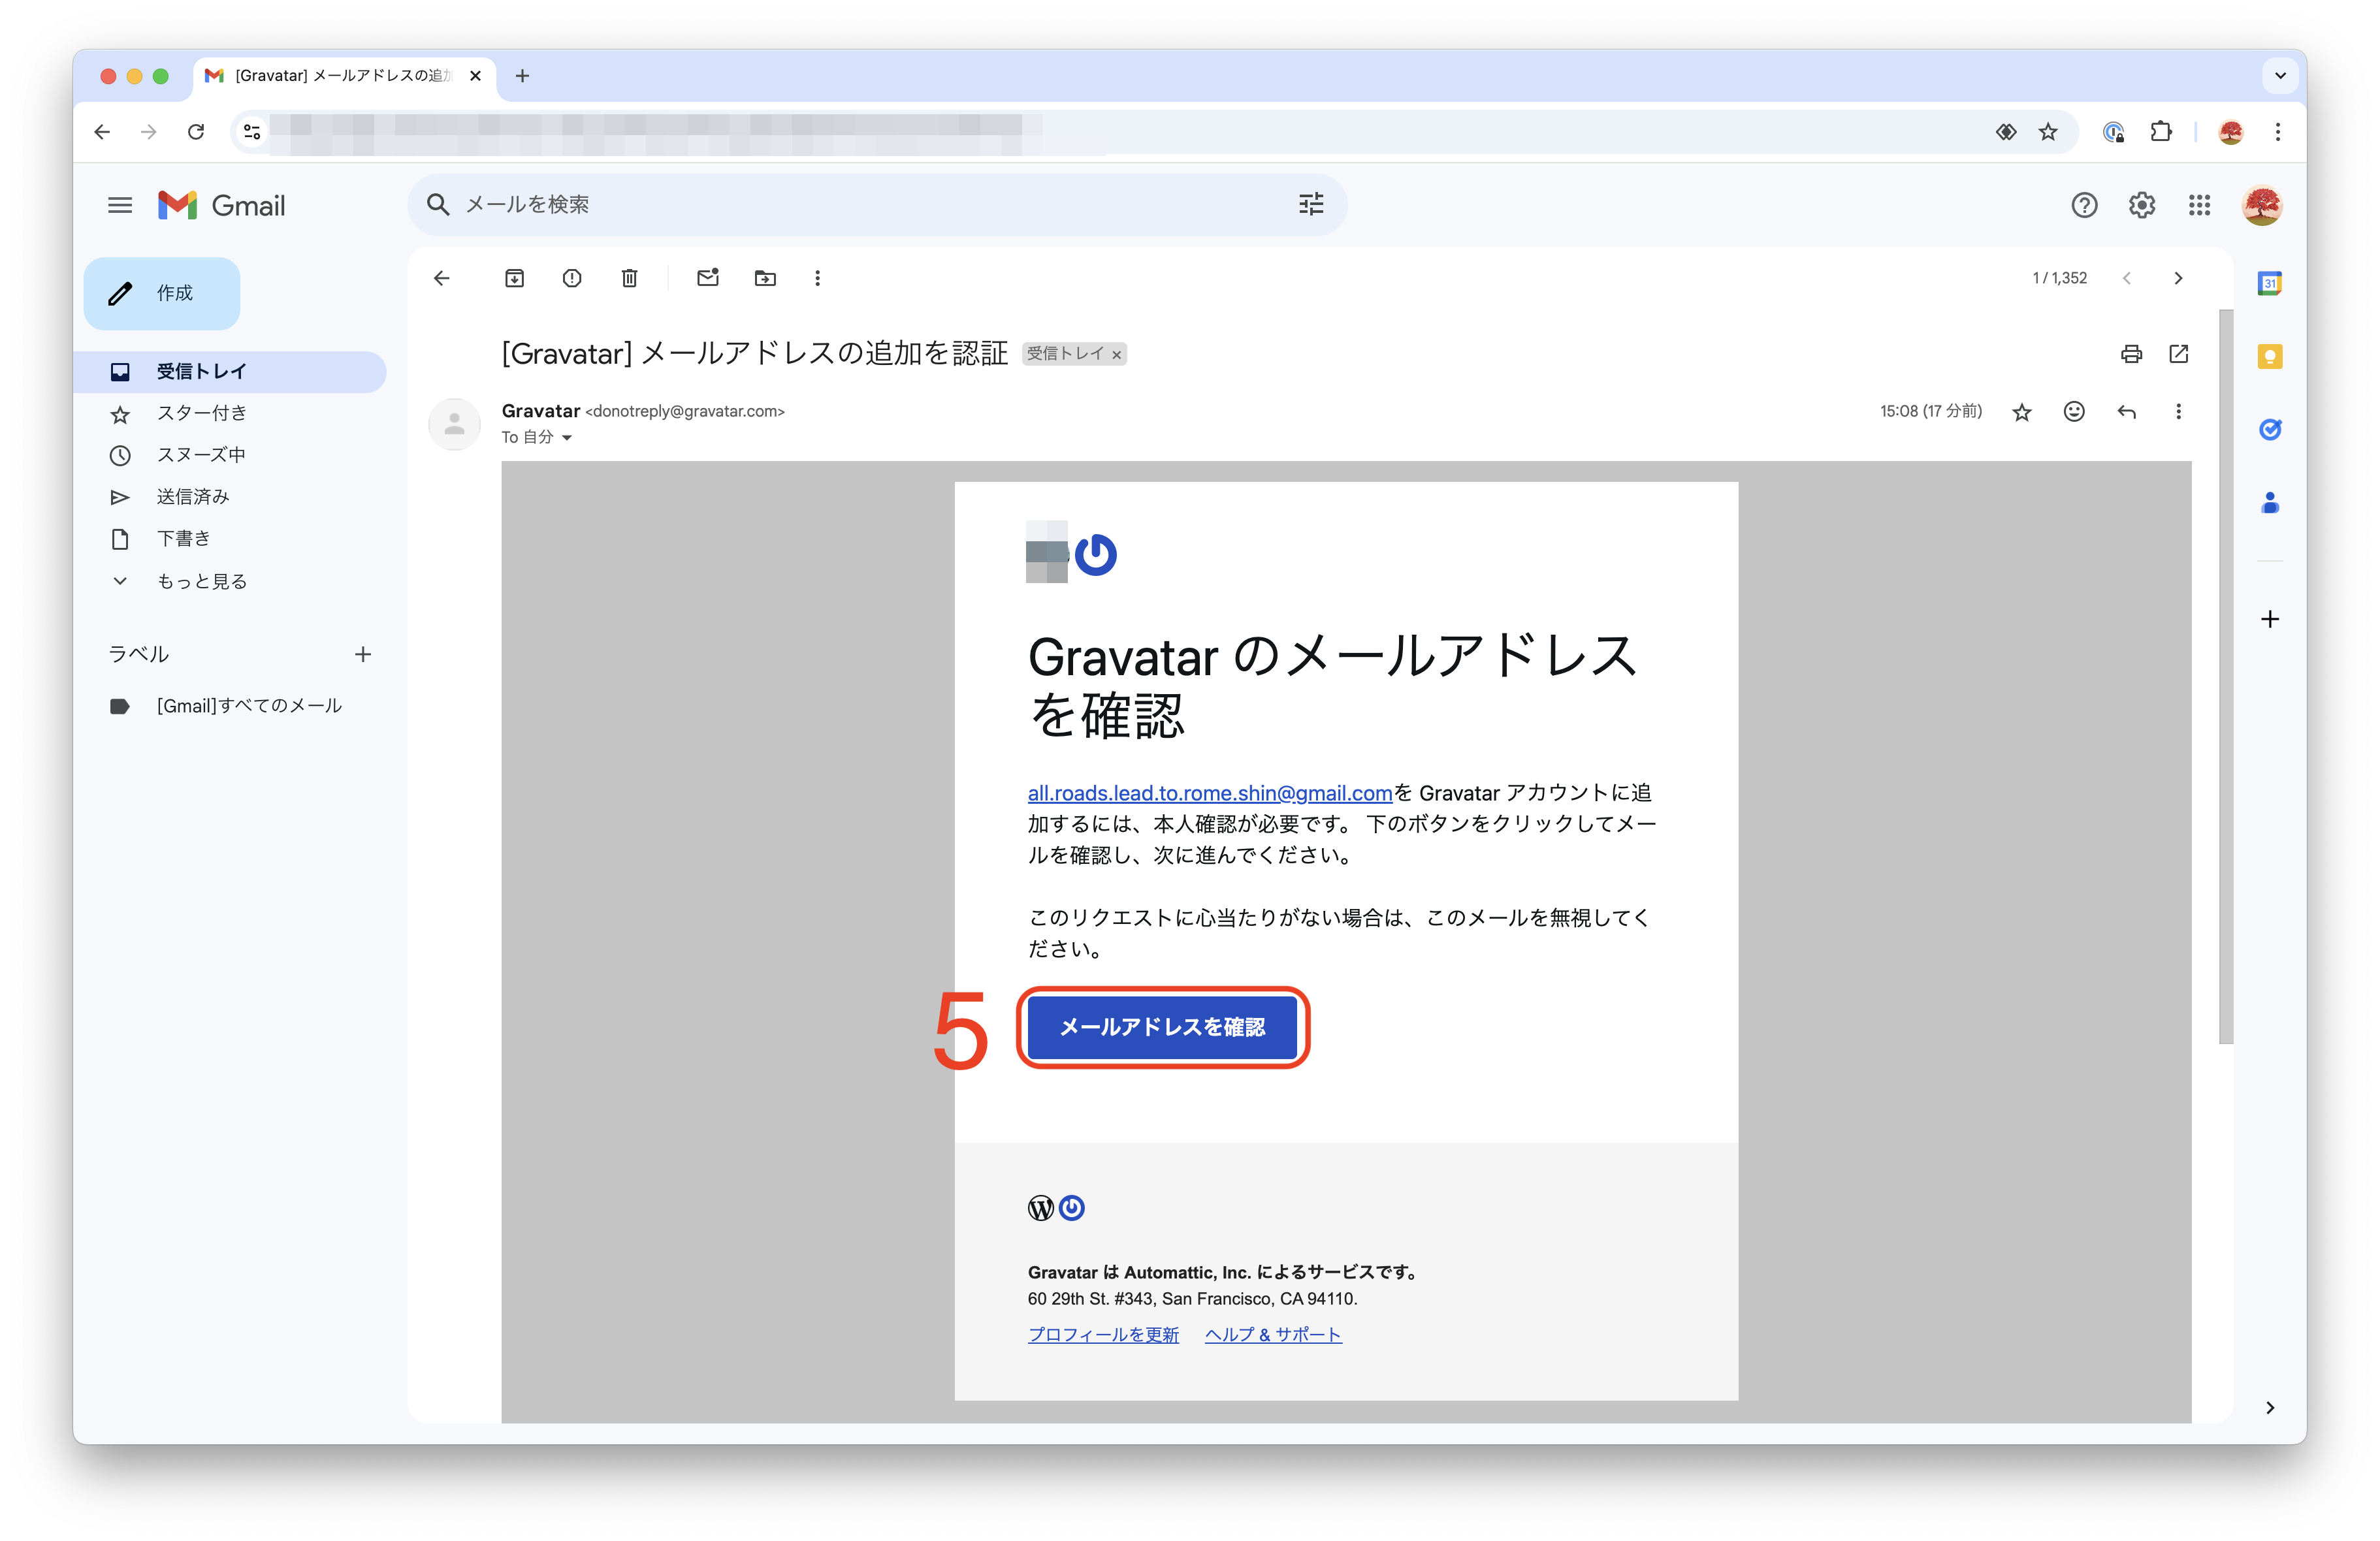The width and height of the screenshot is (2380, 1541).
Task: Print all messages icon
Action: (2131, 354)
